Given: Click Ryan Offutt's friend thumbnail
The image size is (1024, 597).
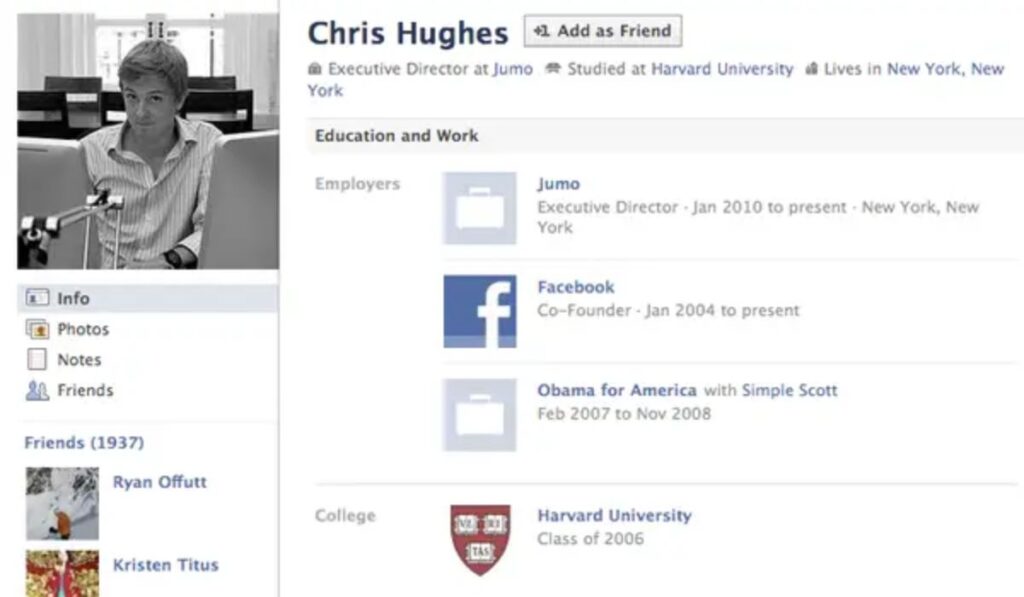Looking at the screenshot, I should (63, 504).
